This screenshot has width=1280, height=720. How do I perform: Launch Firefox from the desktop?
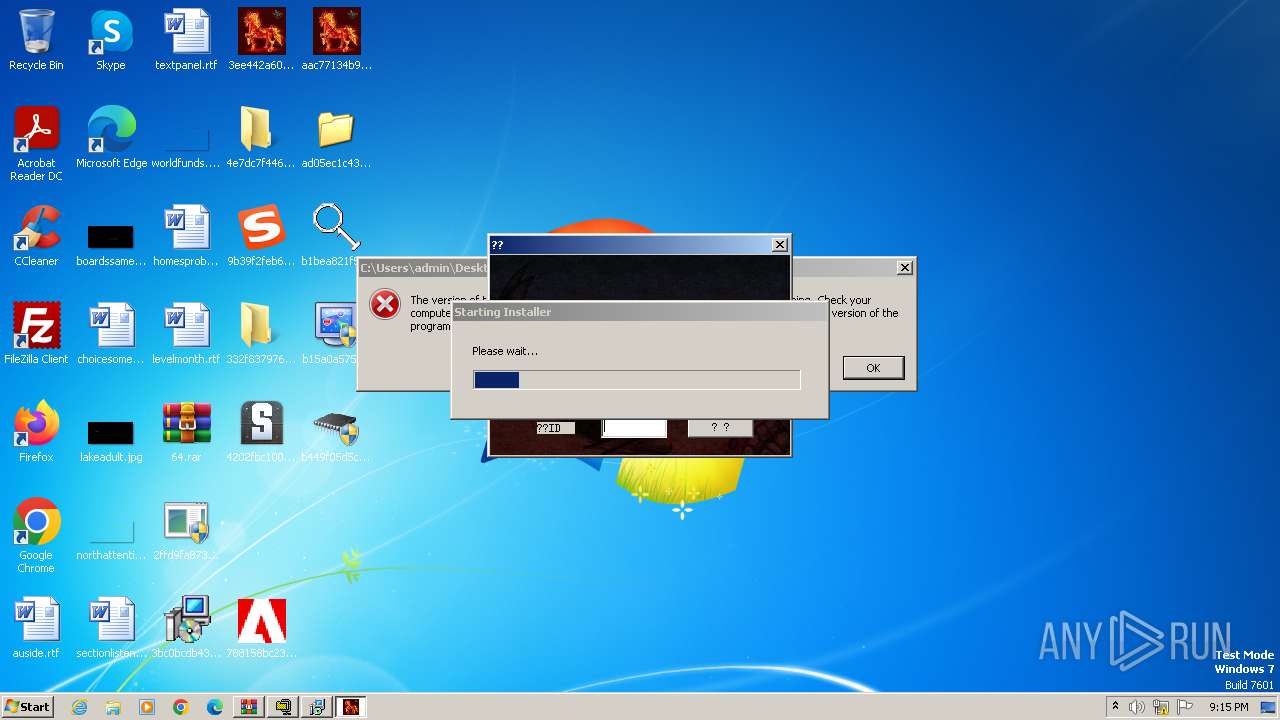click(x=36, y=432)
